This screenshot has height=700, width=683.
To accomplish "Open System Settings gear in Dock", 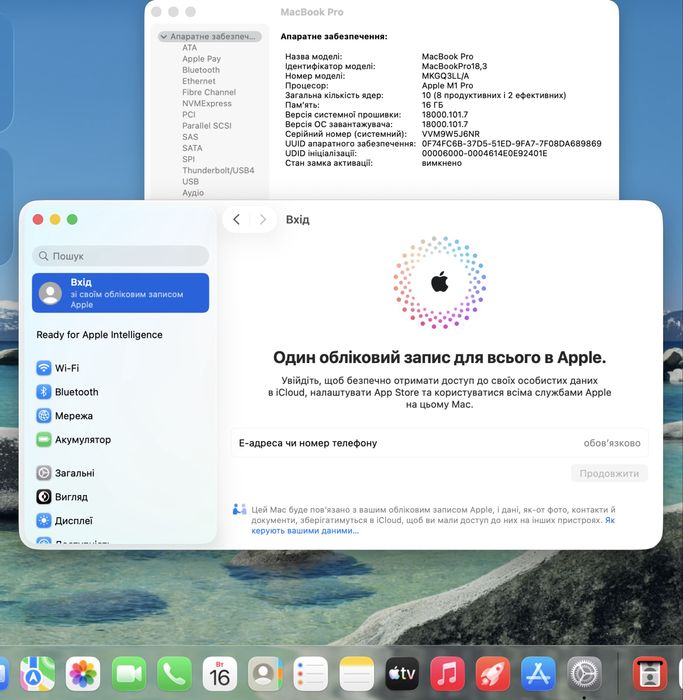I will [584, 673].
